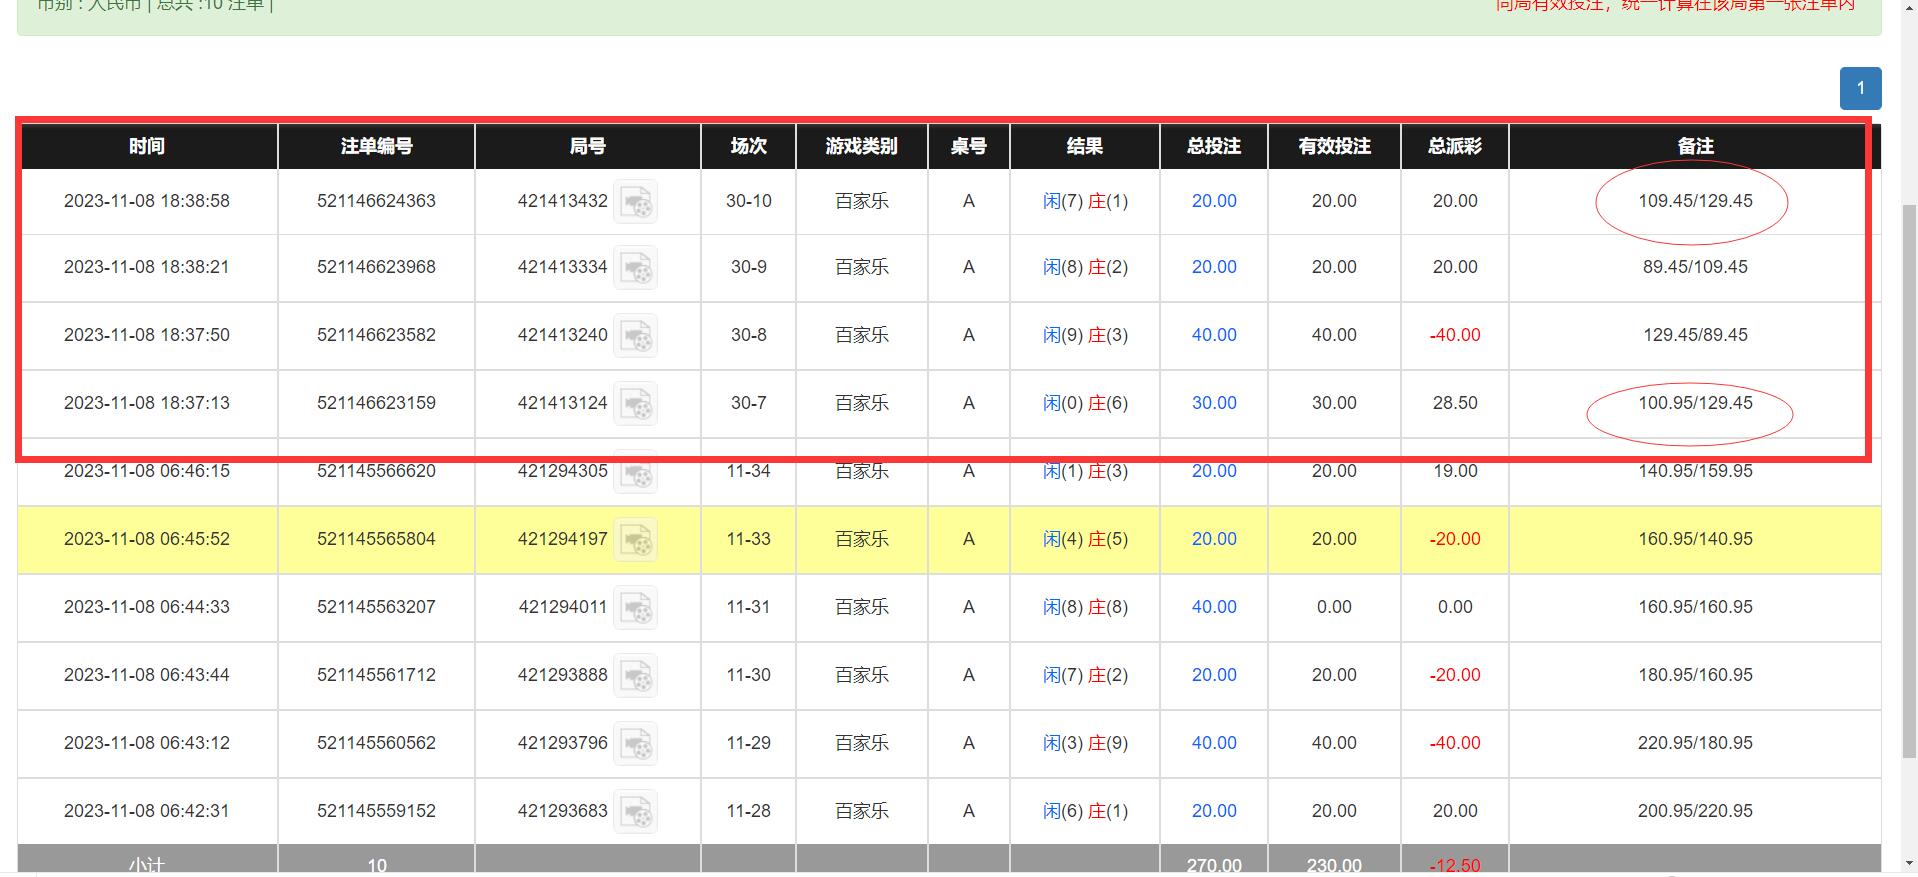Open 20.00 total bet link at 18:38:58
1918x877 pixels.
coord(1213,201)
